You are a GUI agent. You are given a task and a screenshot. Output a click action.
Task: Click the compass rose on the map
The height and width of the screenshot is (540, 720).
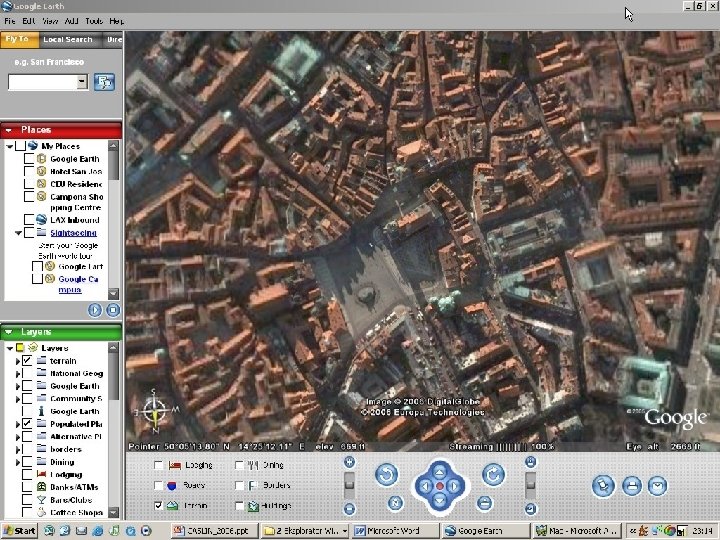[154, 410]
